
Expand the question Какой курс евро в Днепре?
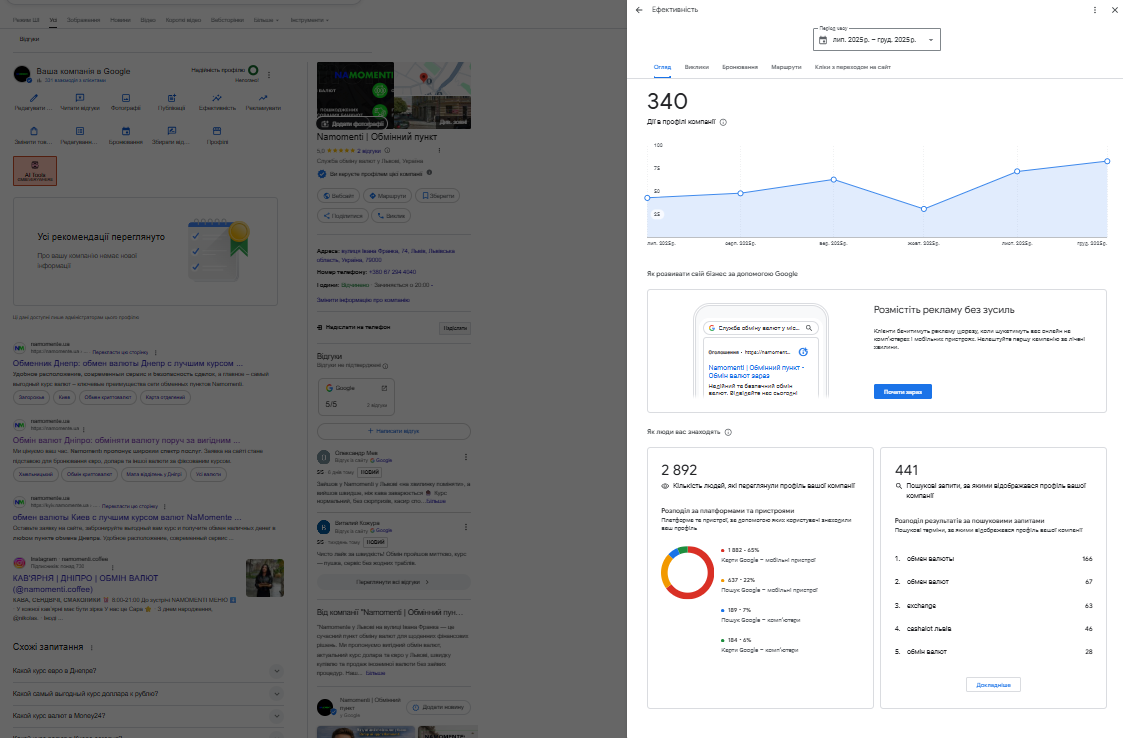point(276,671)
